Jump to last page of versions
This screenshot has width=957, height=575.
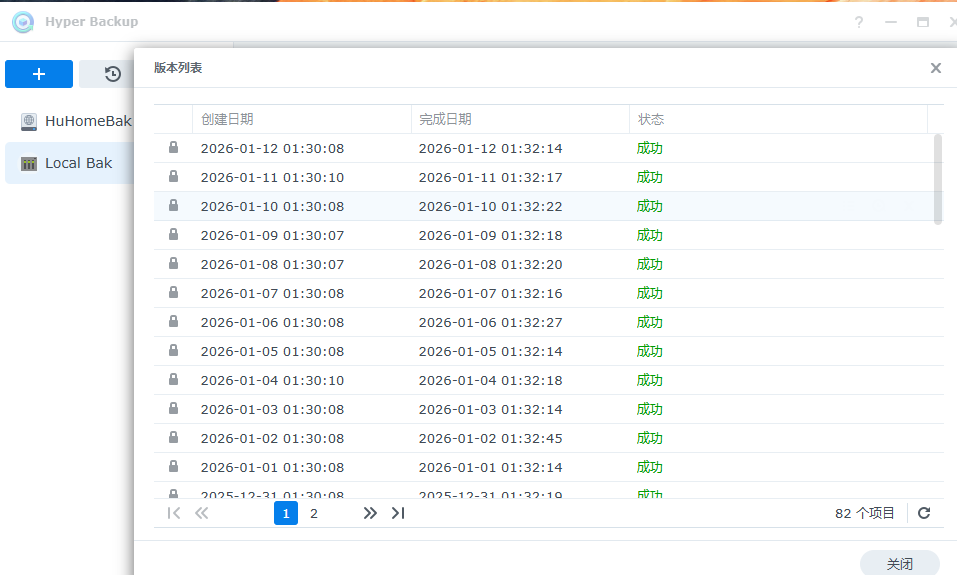398,513
